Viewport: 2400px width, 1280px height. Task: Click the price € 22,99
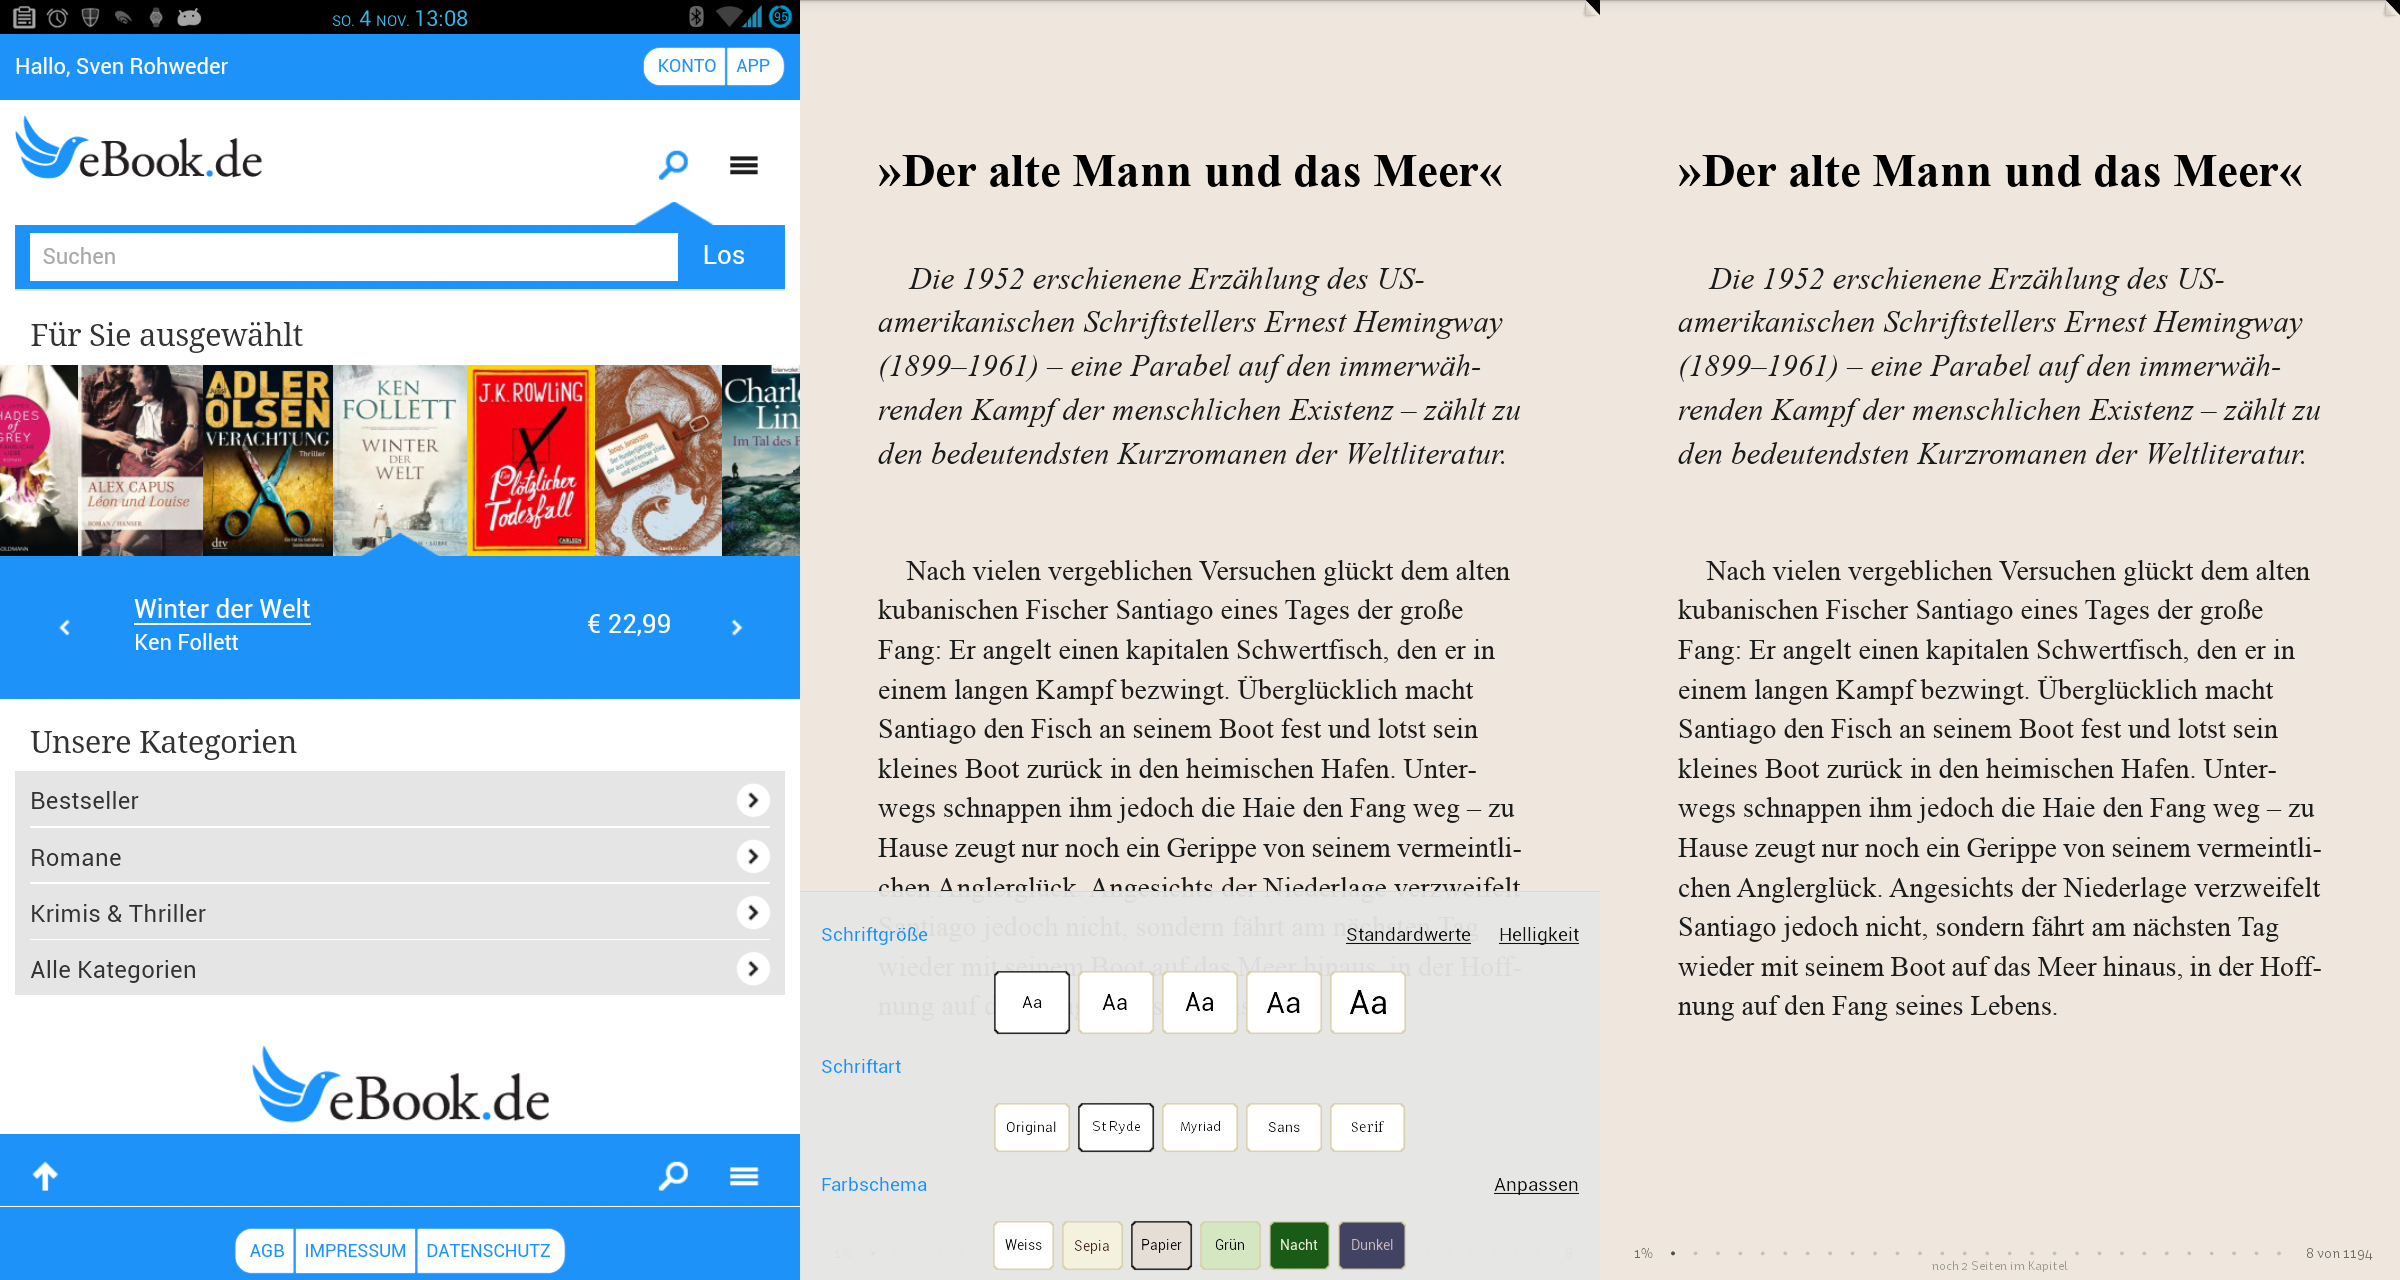(629, 624)
